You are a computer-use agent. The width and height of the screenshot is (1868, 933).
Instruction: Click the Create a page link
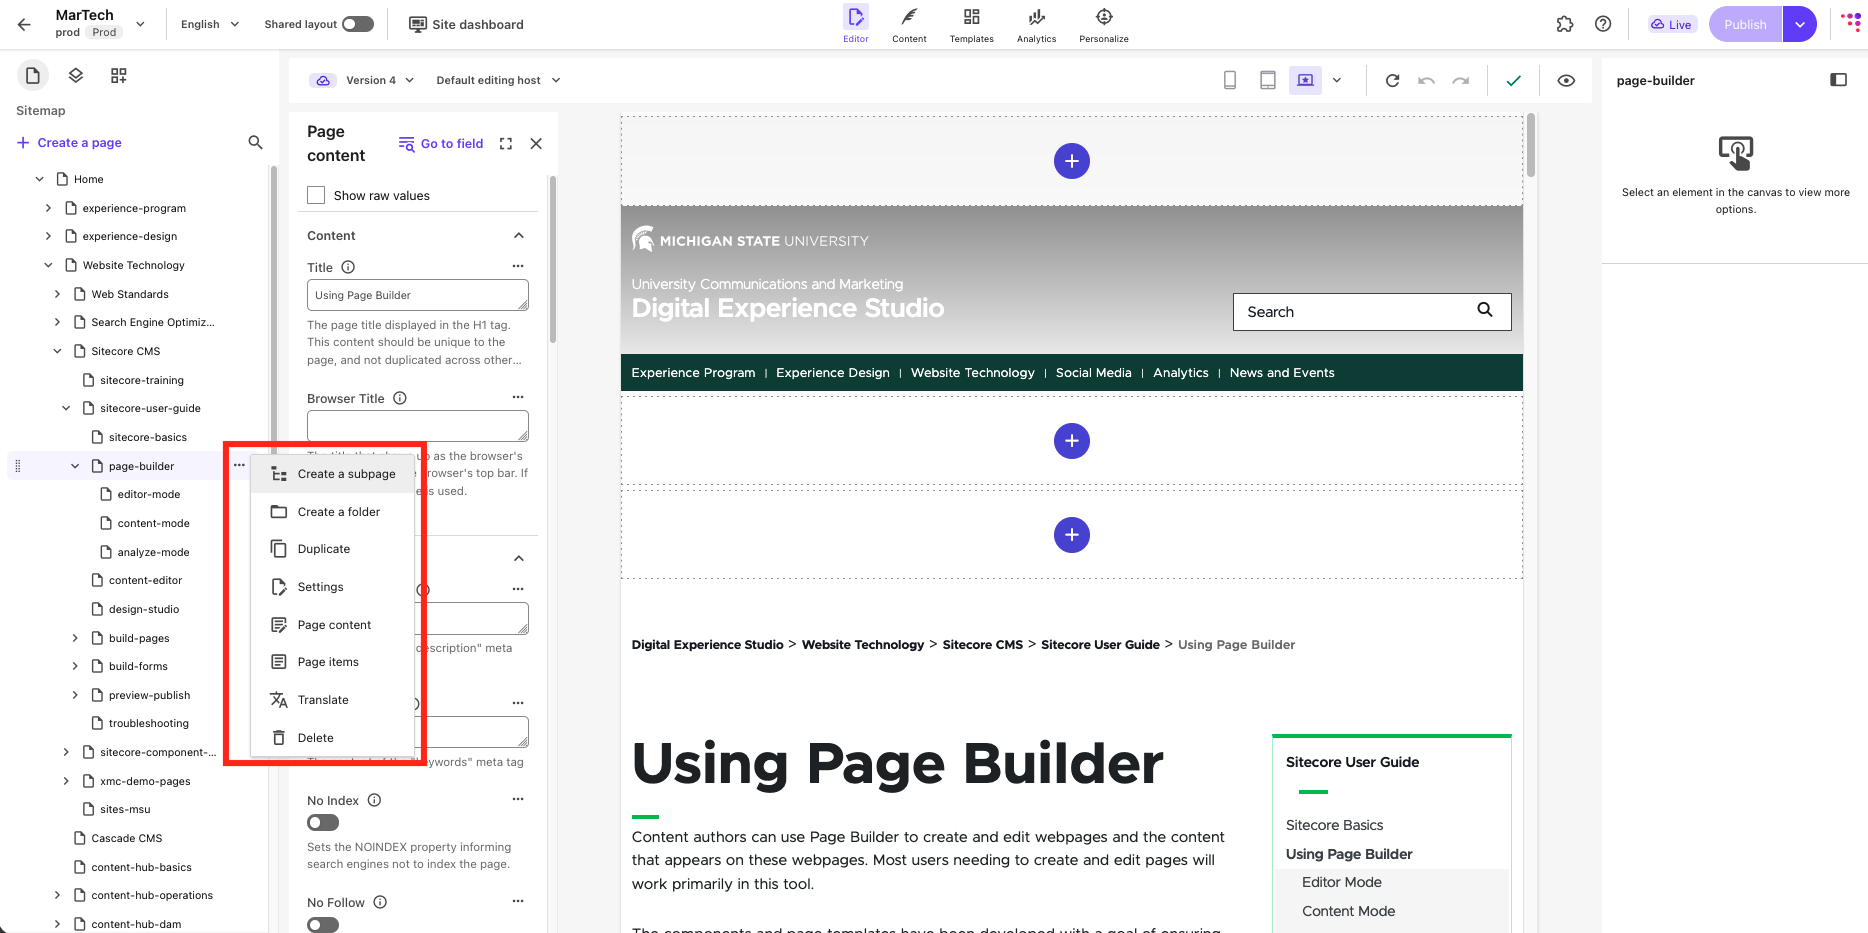click(x=69, y=143)
